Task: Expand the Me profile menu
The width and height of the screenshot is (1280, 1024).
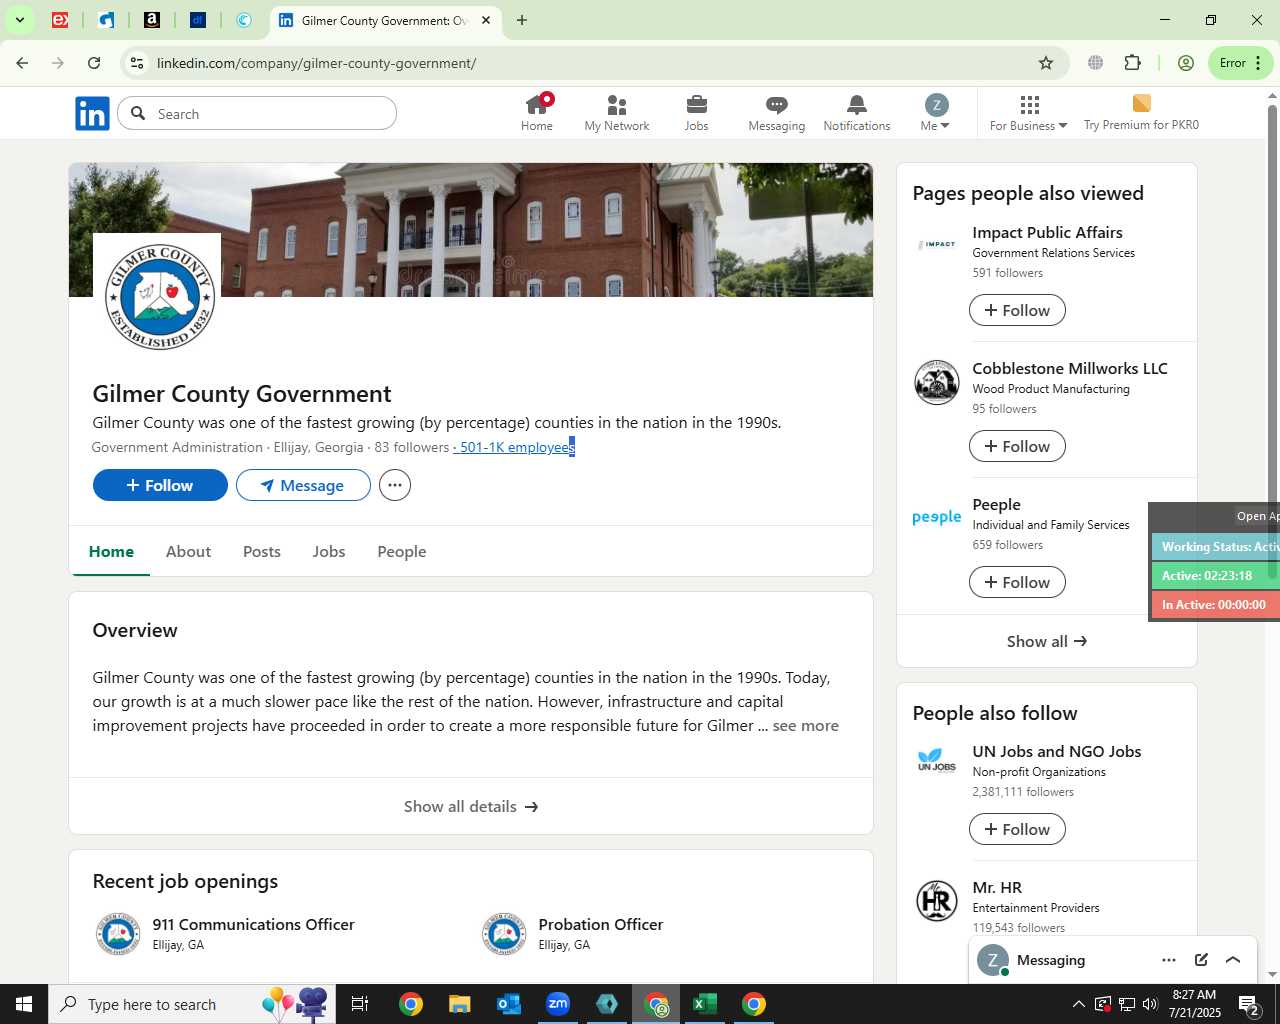Action: [x=935, y=113]
